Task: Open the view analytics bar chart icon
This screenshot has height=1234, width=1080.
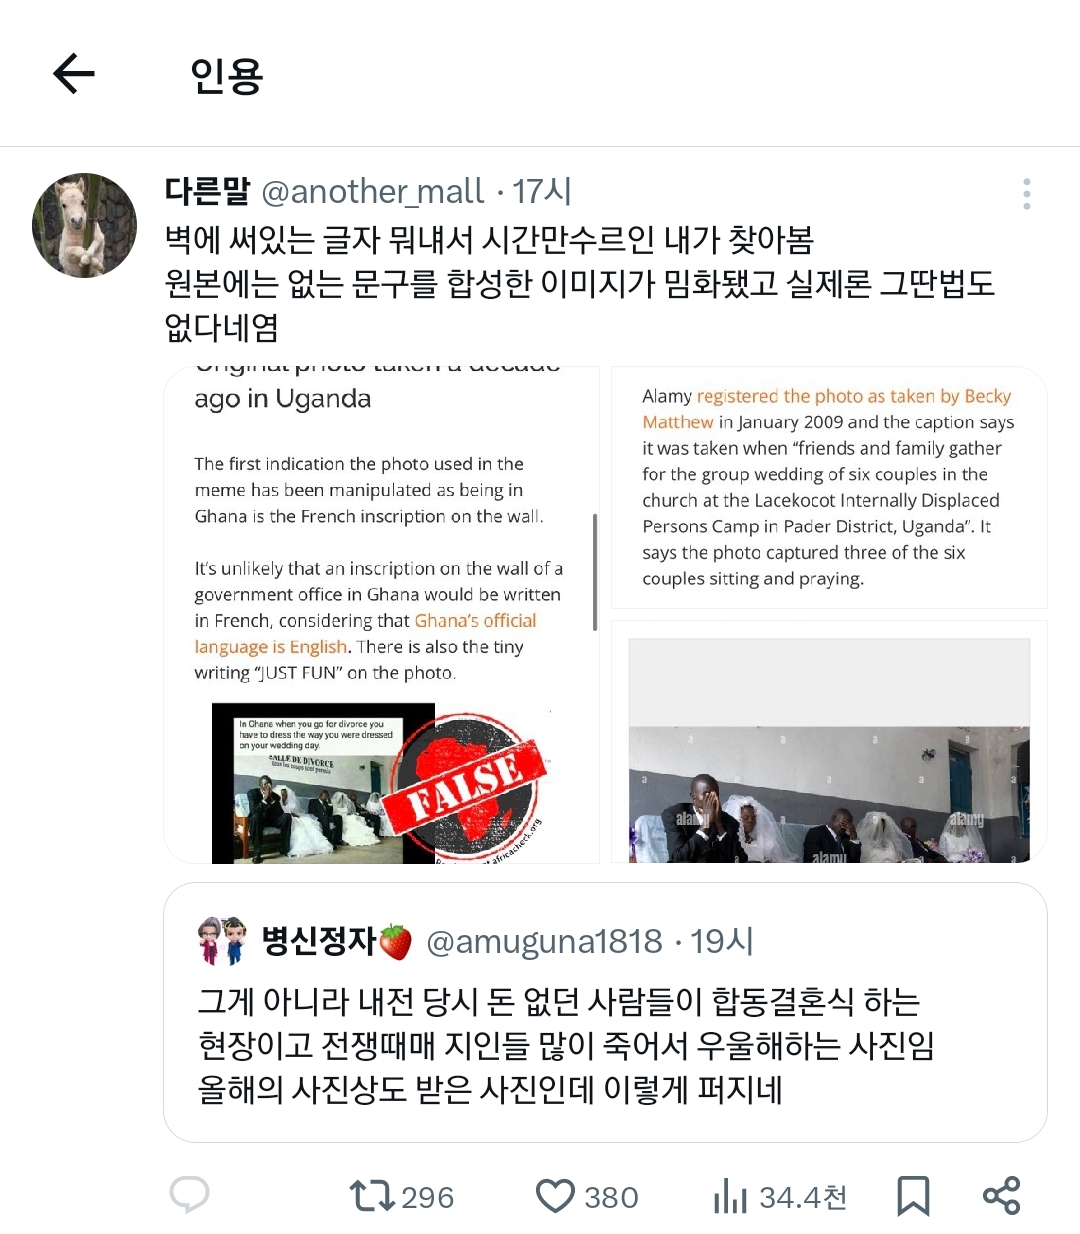Action: tap(730, 1196)
